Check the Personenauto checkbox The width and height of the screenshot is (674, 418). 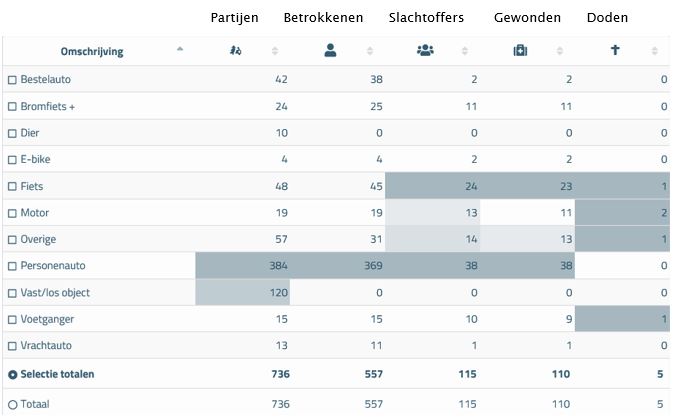(12, 267)
